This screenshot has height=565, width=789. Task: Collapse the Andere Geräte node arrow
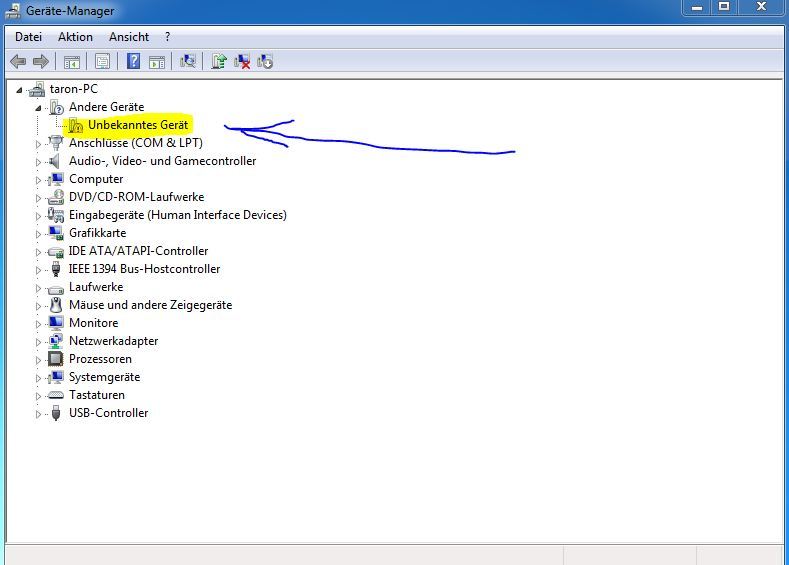click(x=38, y=108)
